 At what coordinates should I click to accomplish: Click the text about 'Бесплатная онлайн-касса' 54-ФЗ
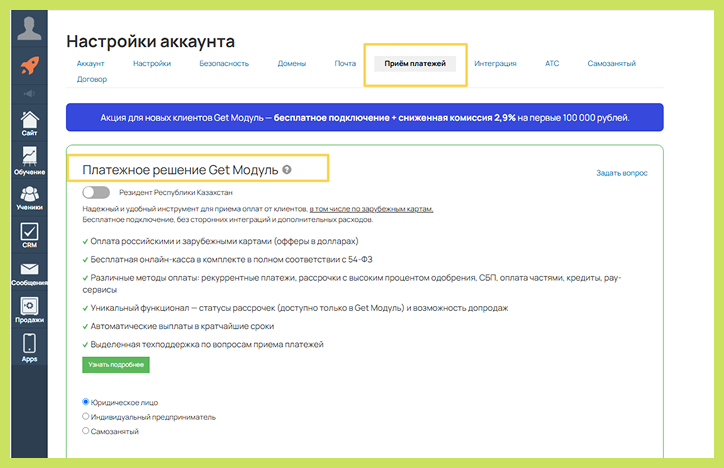tap(231, 259)
